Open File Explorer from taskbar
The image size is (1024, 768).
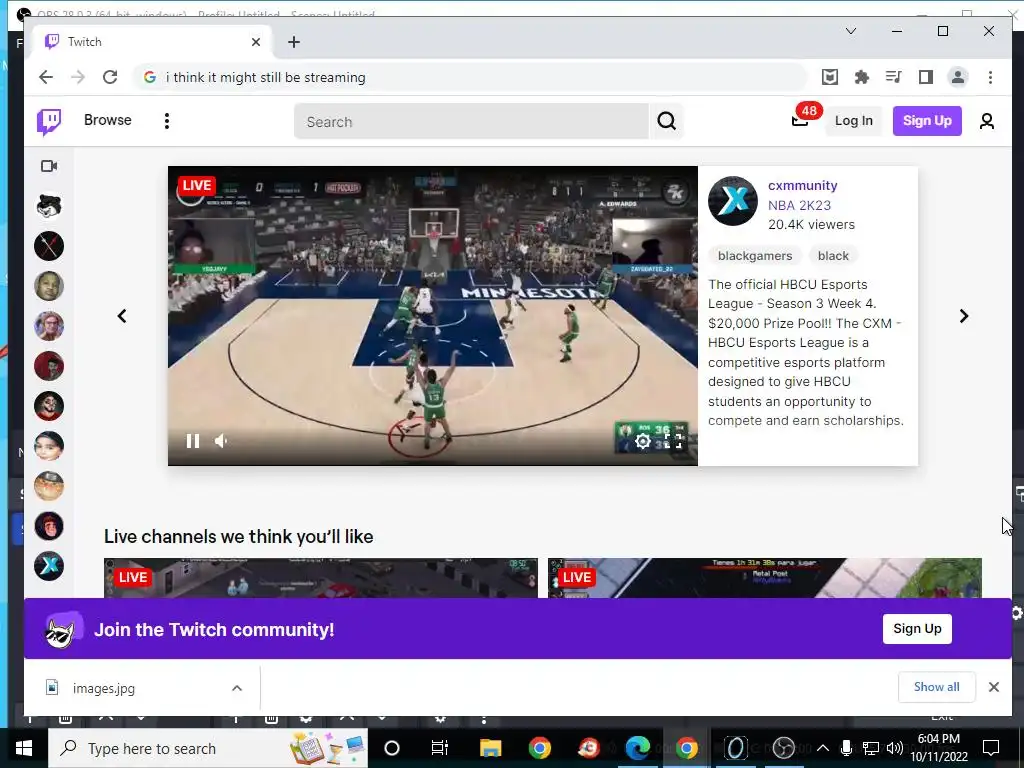click(x=490, y=748)
